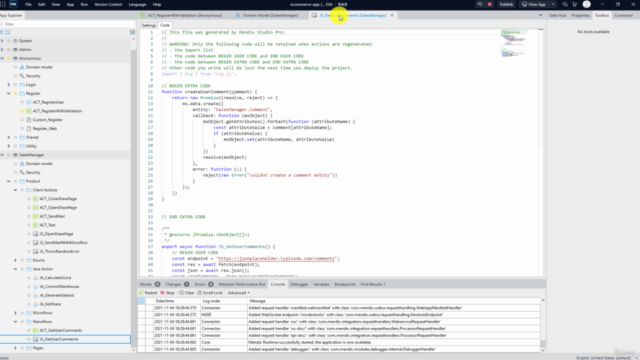Image resolution: width=640 pixels, height=360 pixels.
Task: Open the Advanced dropdown in the Console
Action: click(239, 293)
